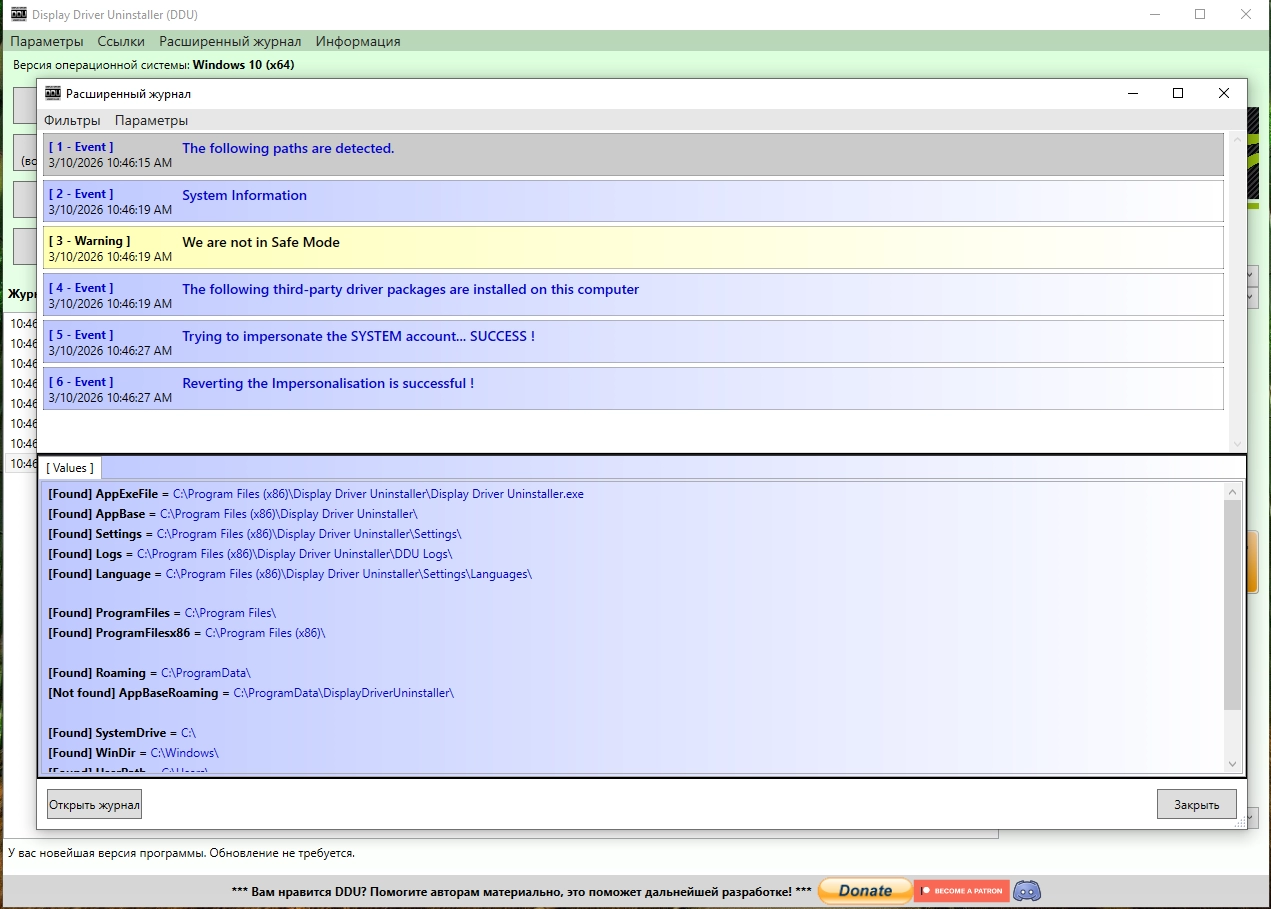1271x909 pixels.
Task: Click the yellow Donate button
Action: [x=865, y=890]
